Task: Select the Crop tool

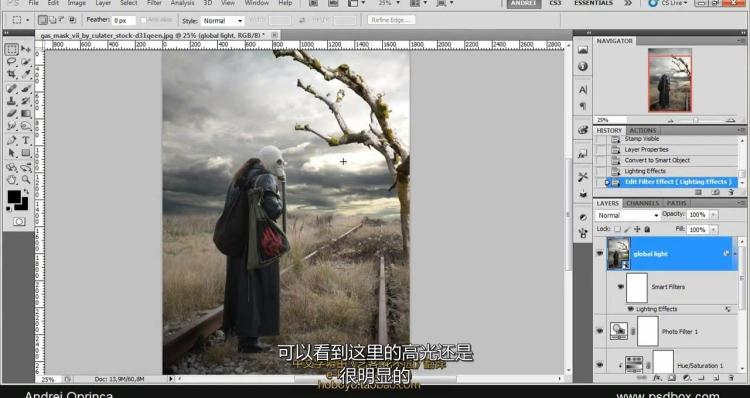Action: point(11,75)
